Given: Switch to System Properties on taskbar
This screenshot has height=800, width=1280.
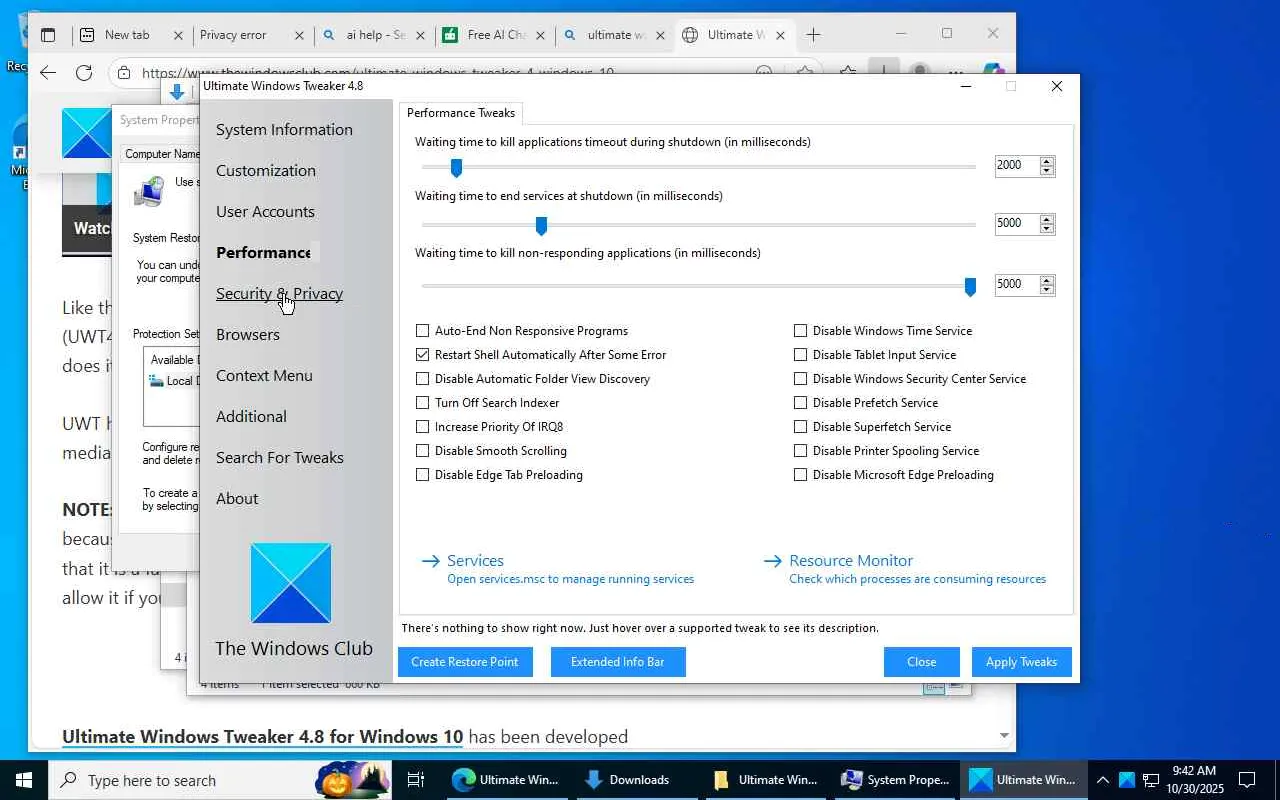Looking at the screenshot, I should [x=896, y=780].
